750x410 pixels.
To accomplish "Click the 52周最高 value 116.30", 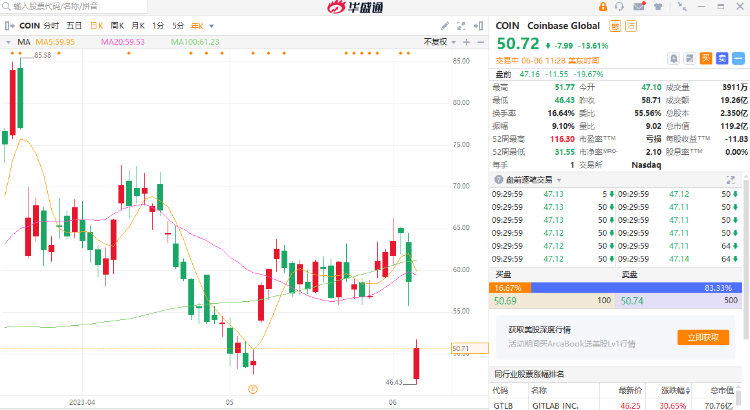I will click(x=562, y=139).
